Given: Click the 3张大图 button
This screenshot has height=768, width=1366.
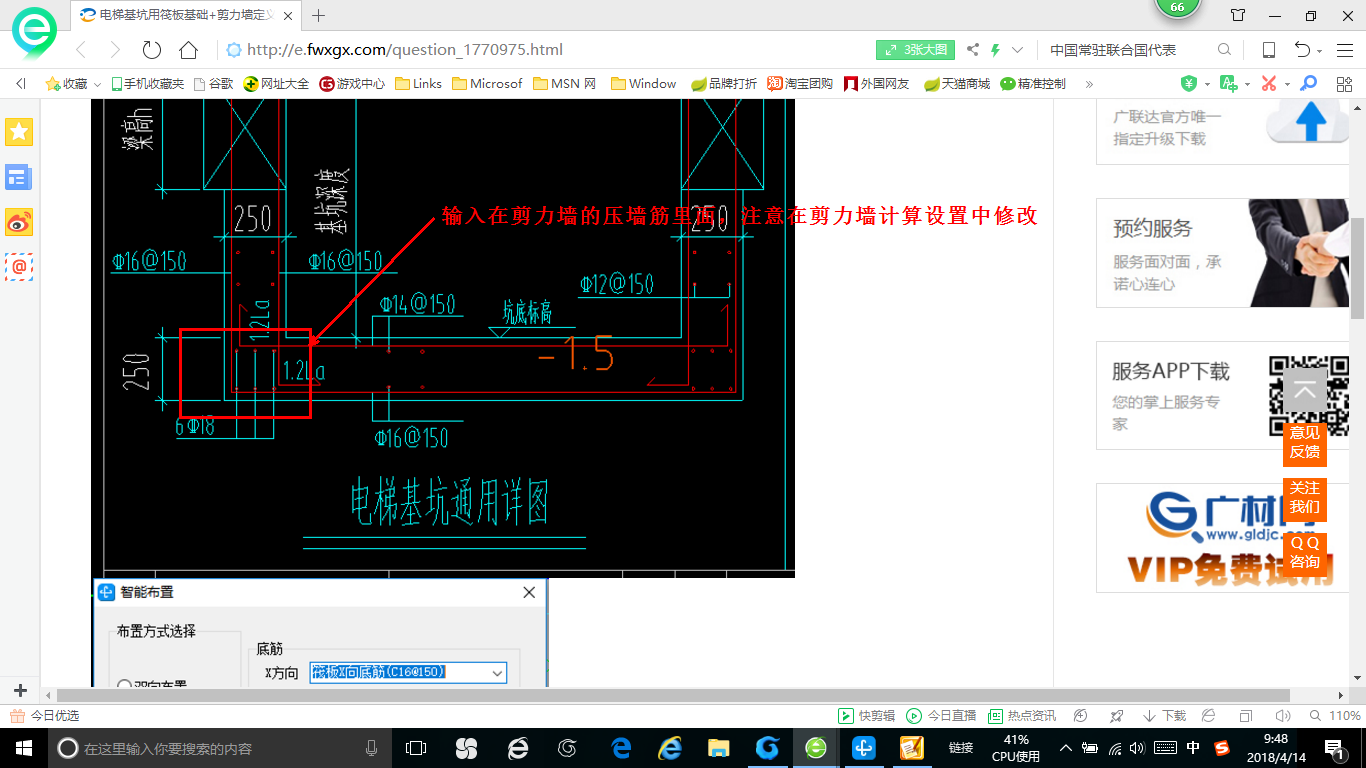Looking at the screenshot, I should pyautogui.click(x=916, y=50).
